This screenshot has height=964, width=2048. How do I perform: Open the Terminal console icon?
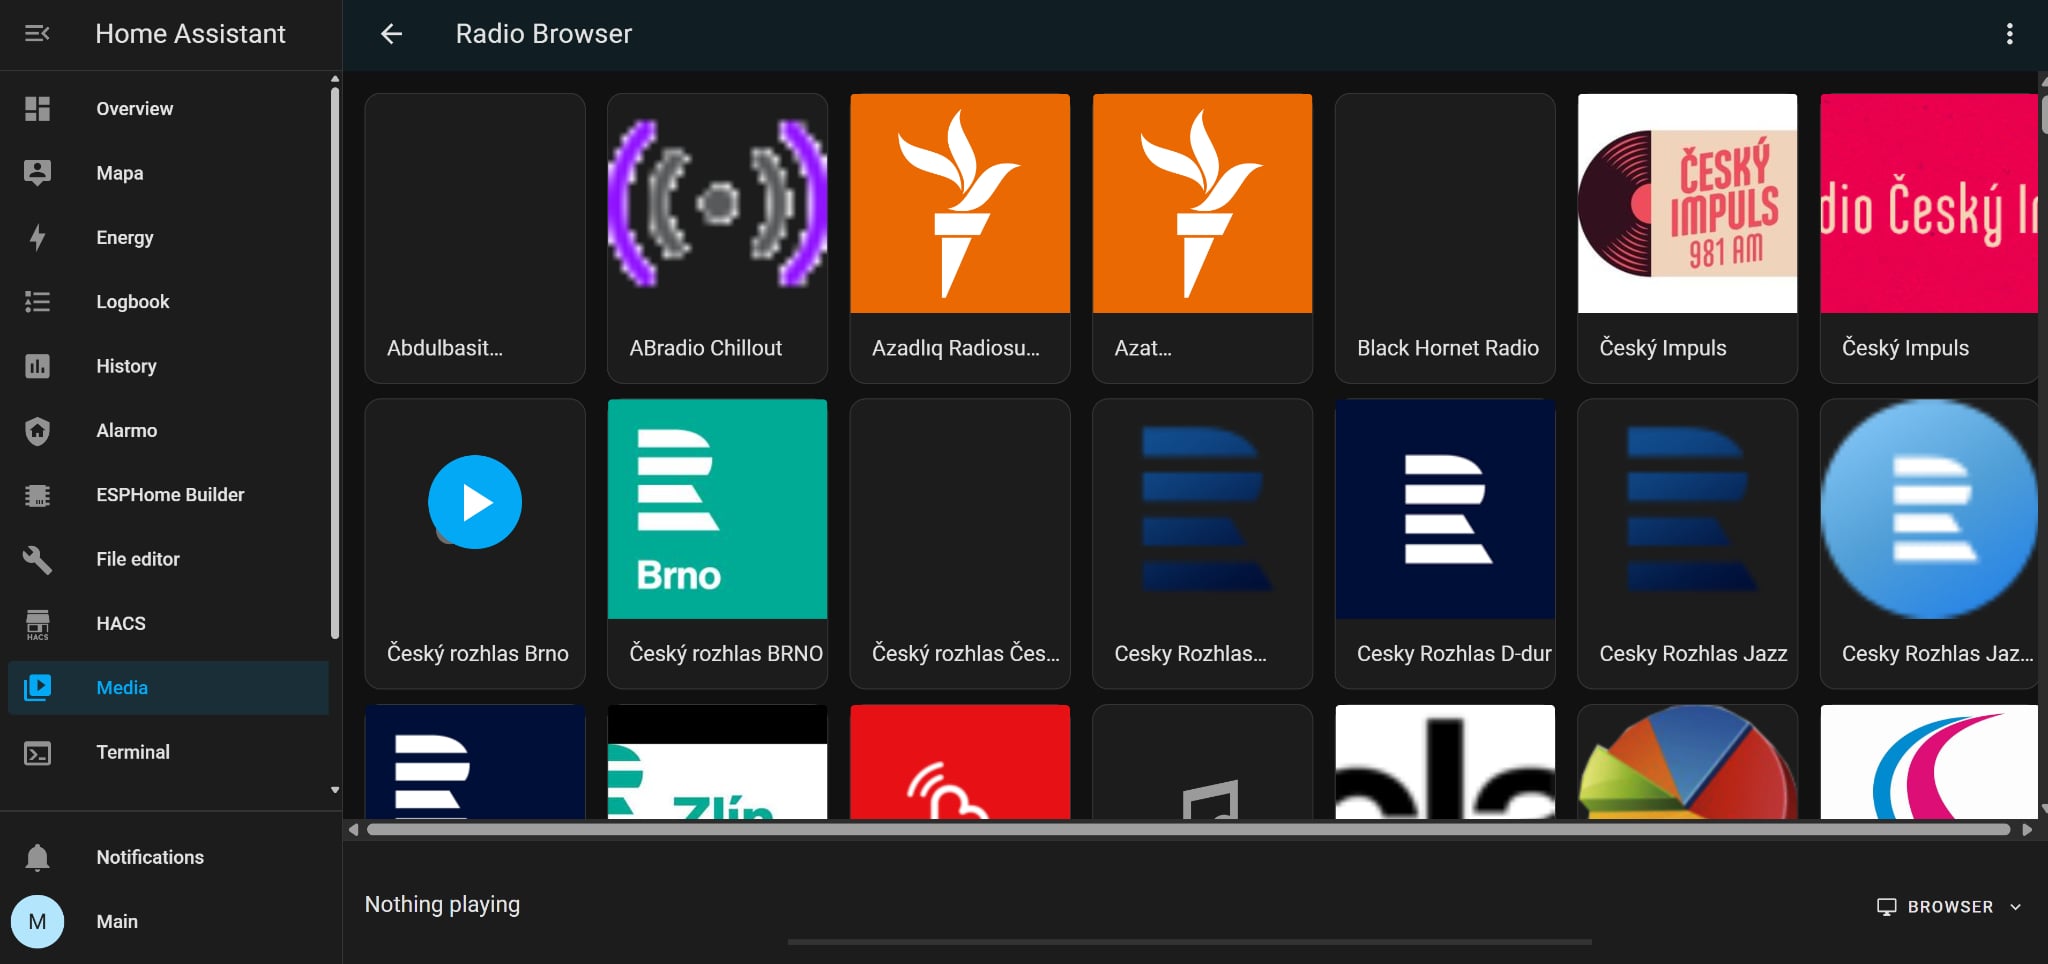pyautogui.click(x=37, y=753)
